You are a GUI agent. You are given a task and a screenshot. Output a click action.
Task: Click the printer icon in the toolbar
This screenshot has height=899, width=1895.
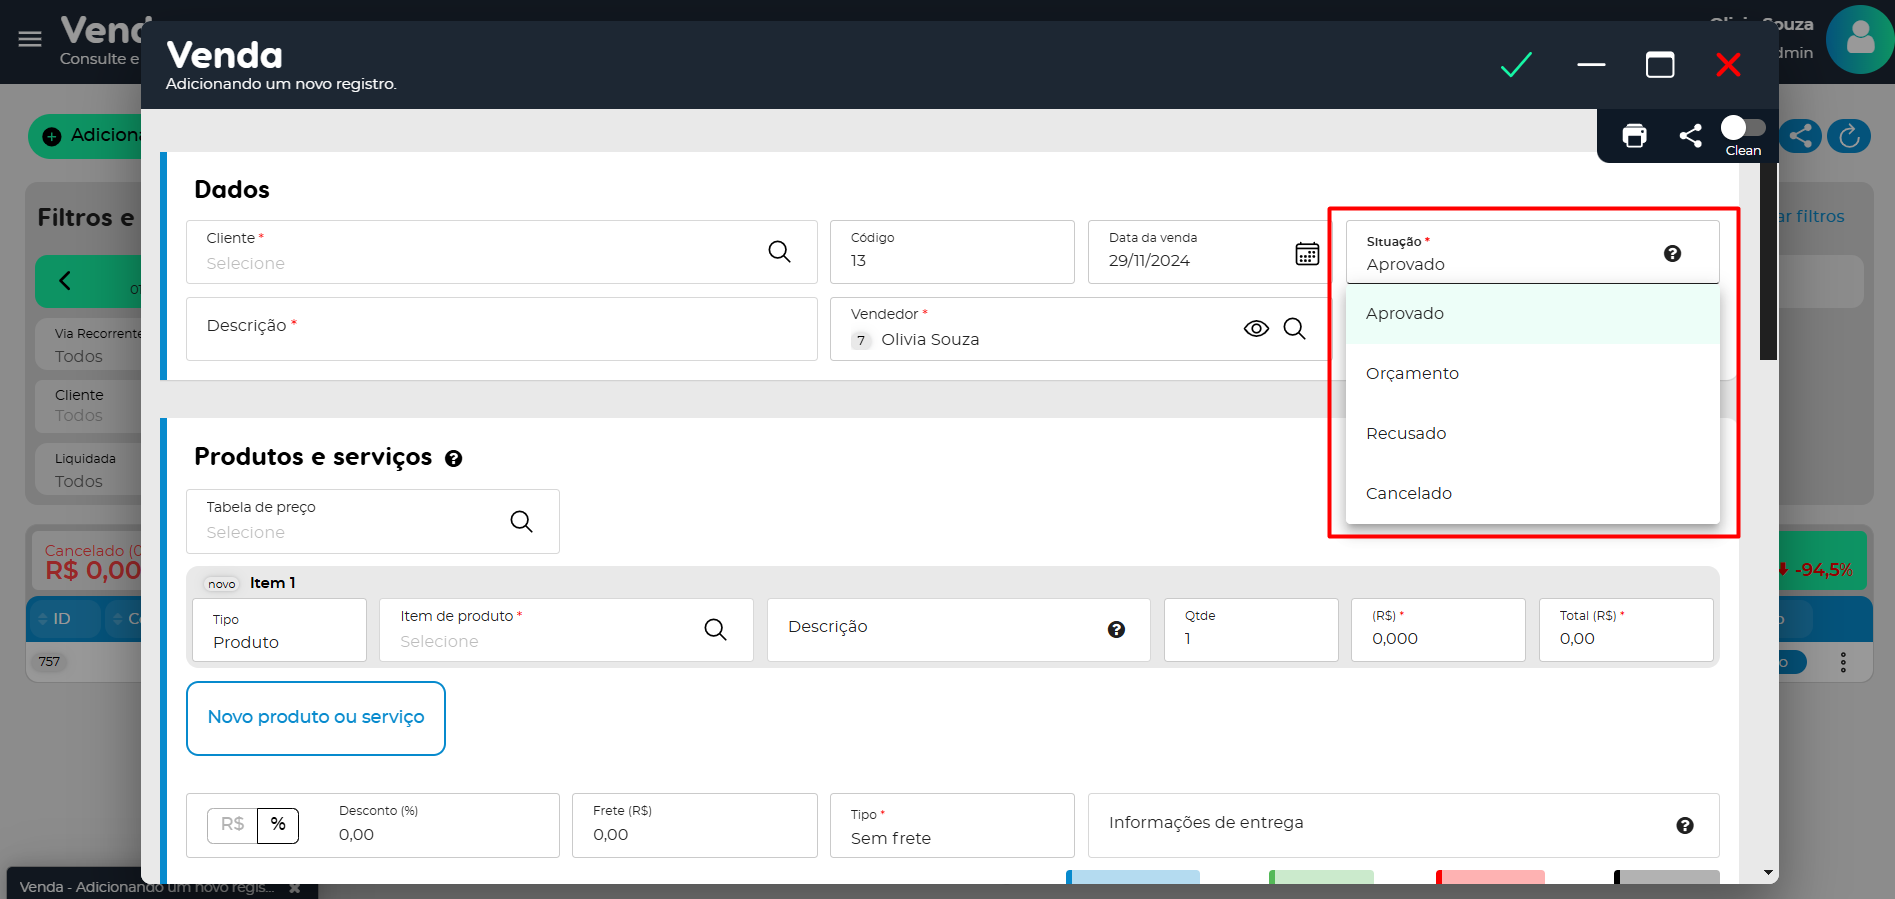(x=1634, y=136)
